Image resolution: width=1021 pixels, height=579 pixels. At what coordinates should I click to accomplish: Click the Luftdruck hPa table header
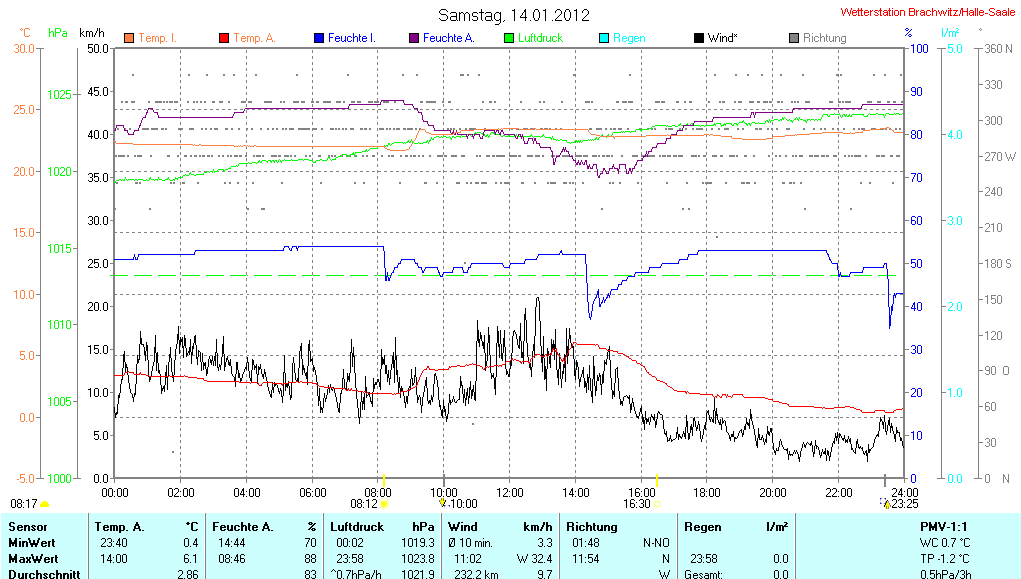(383, 526)
